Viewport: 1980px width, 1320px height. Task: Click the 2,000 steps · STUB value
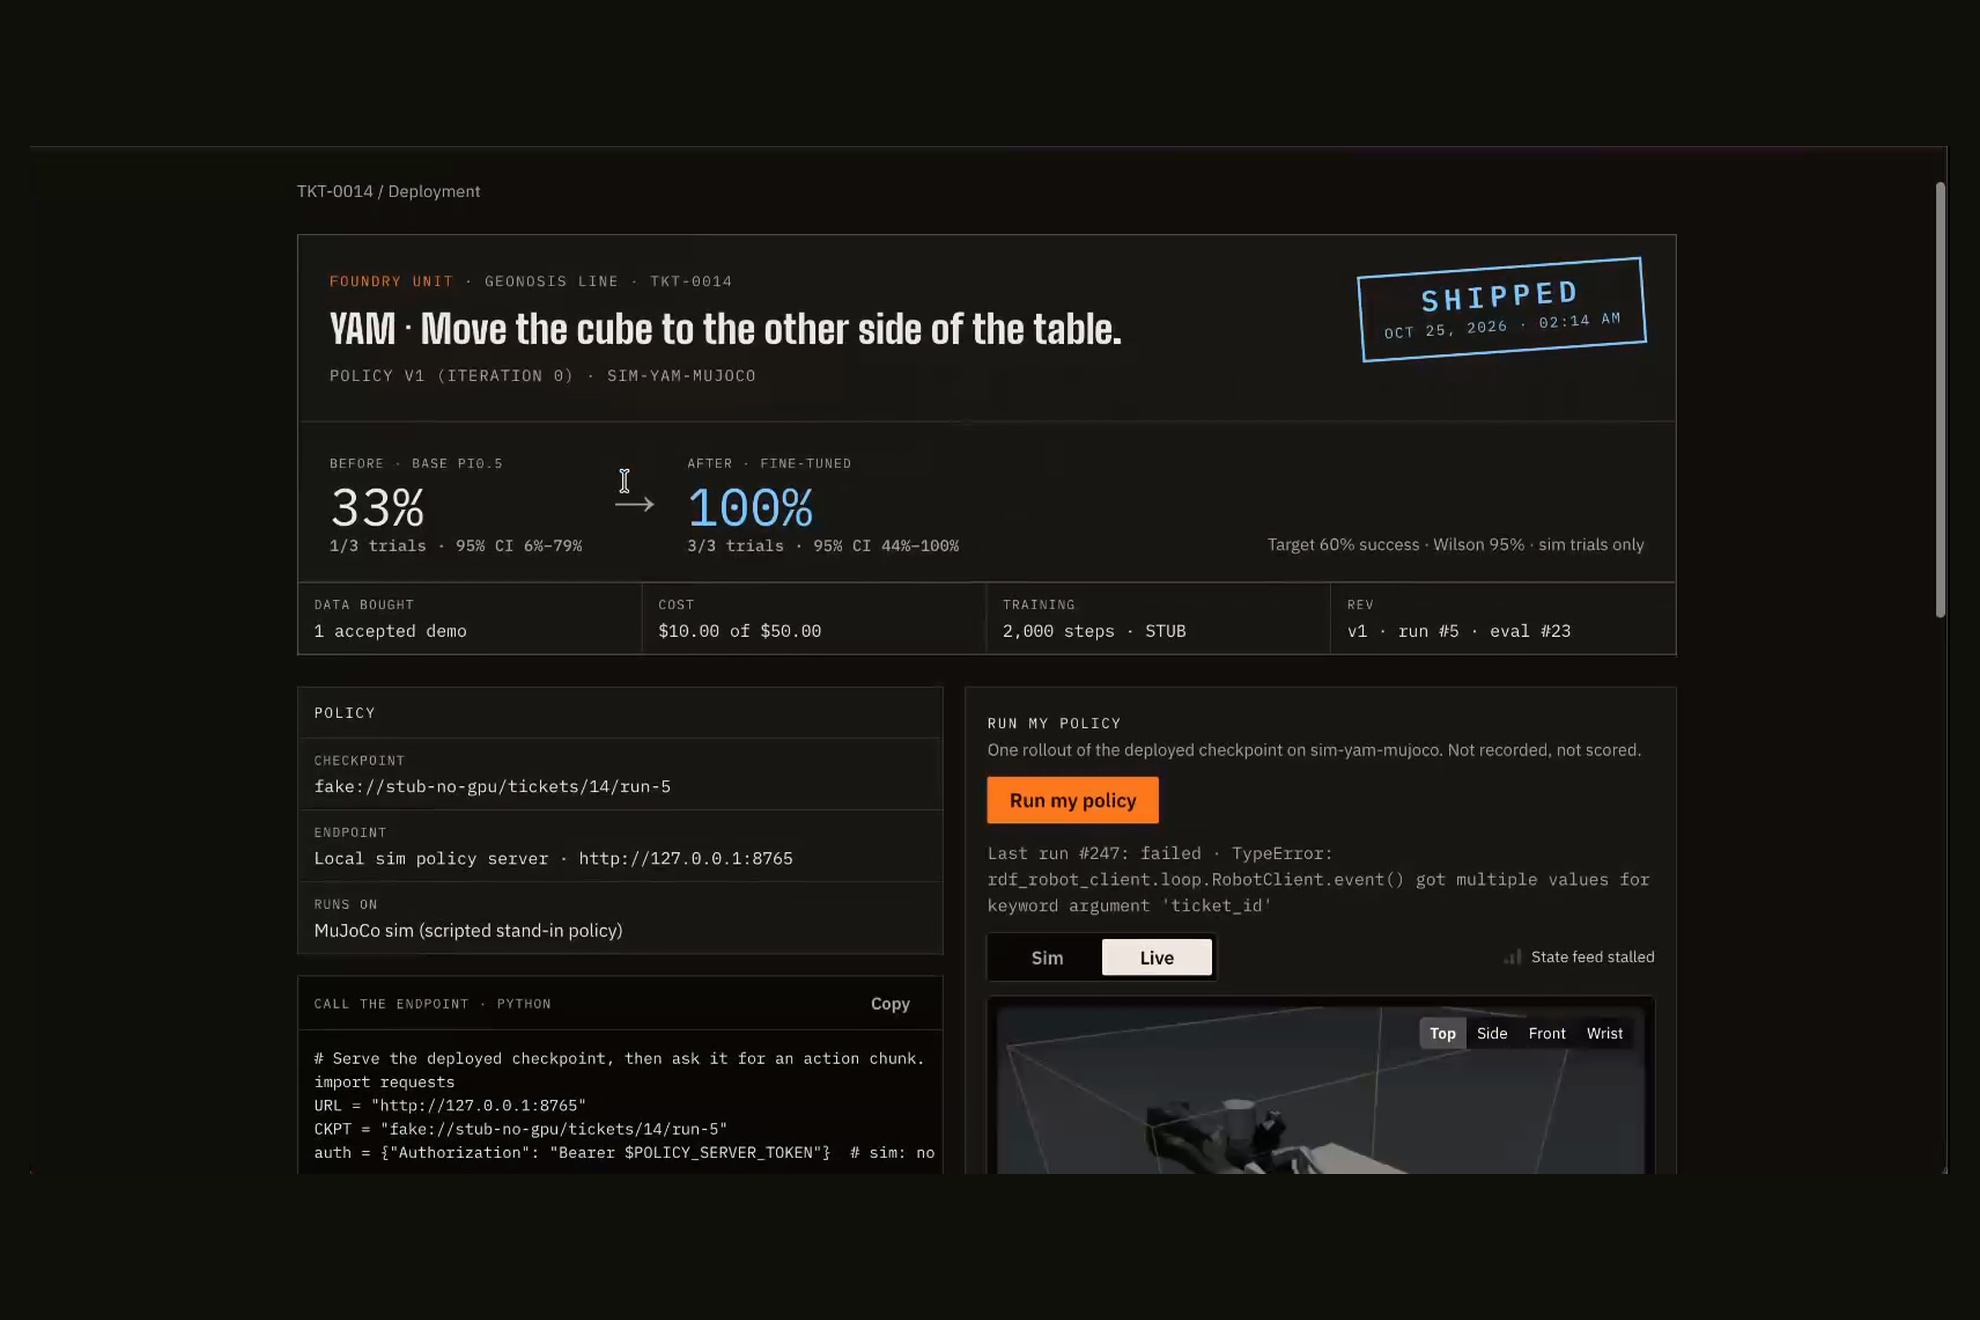[x=1094, y=631]
